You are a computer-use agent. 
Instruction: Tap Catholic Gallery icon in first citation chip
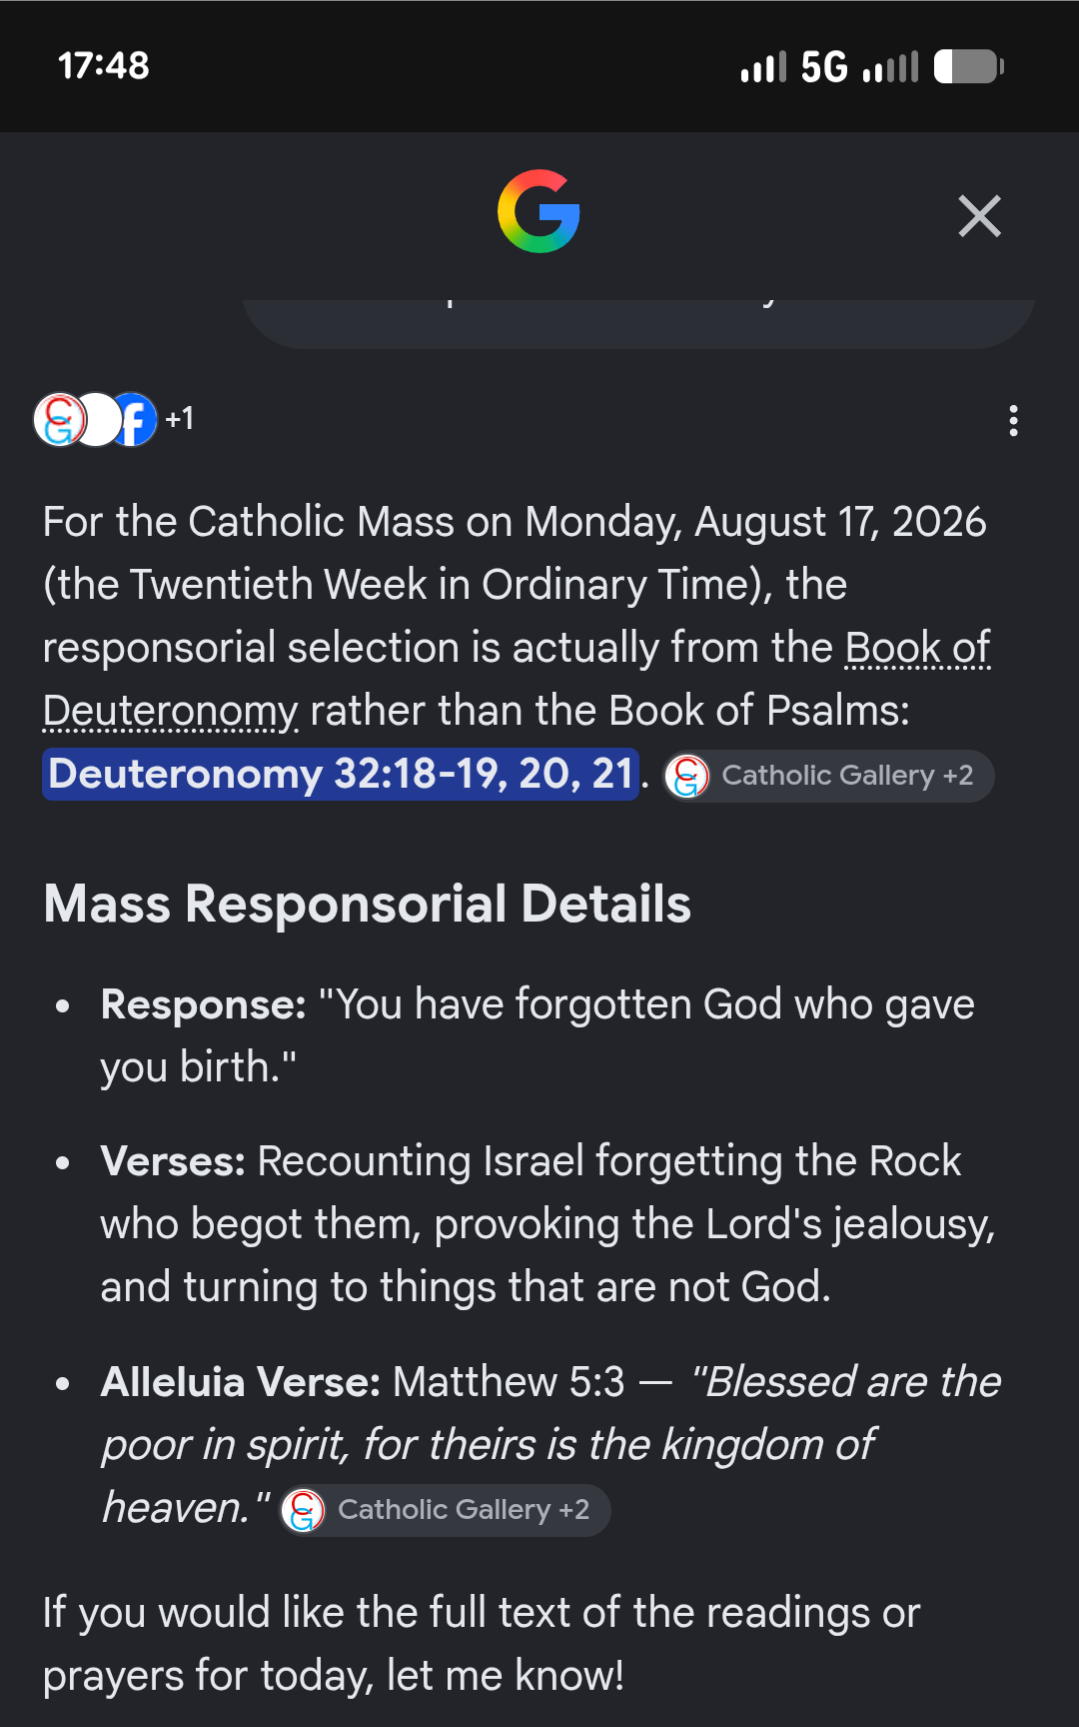687,776
